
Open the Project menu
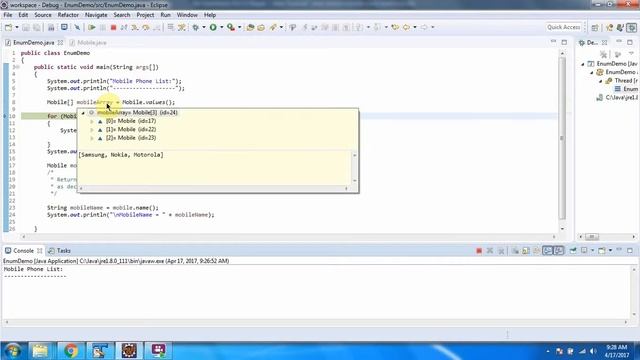pyautogui.click(x=145, y=15)
